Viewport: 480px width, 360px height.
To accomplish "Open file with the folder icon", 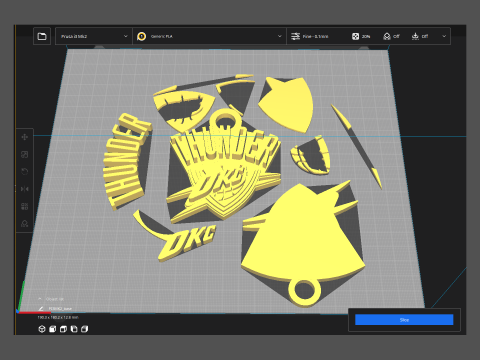I will [x=42, y=36].
